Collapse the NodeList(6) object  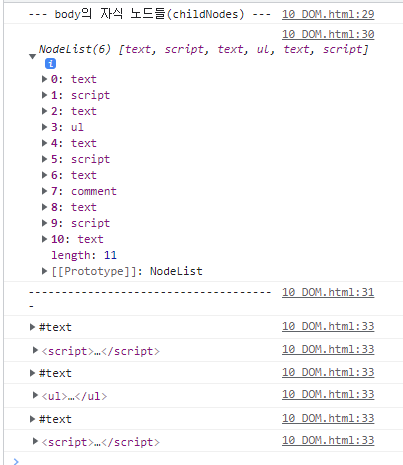tap(32, 56)
